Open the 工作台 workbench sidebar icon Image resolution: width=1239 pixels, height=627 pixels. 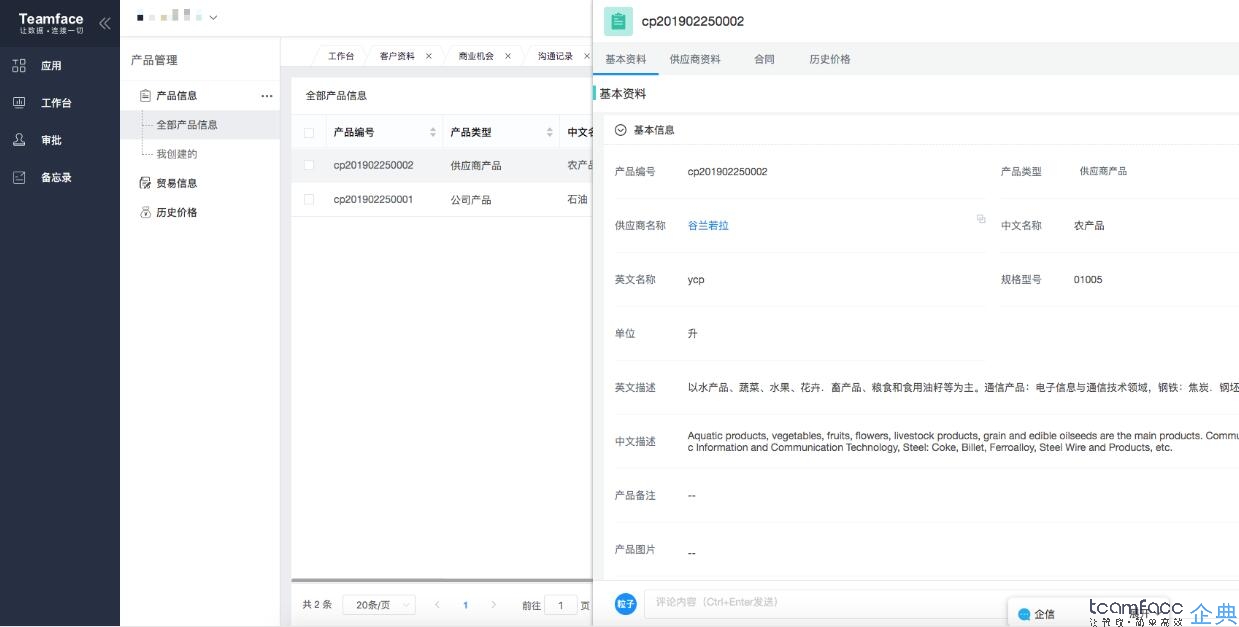click(x=19, y=103)
